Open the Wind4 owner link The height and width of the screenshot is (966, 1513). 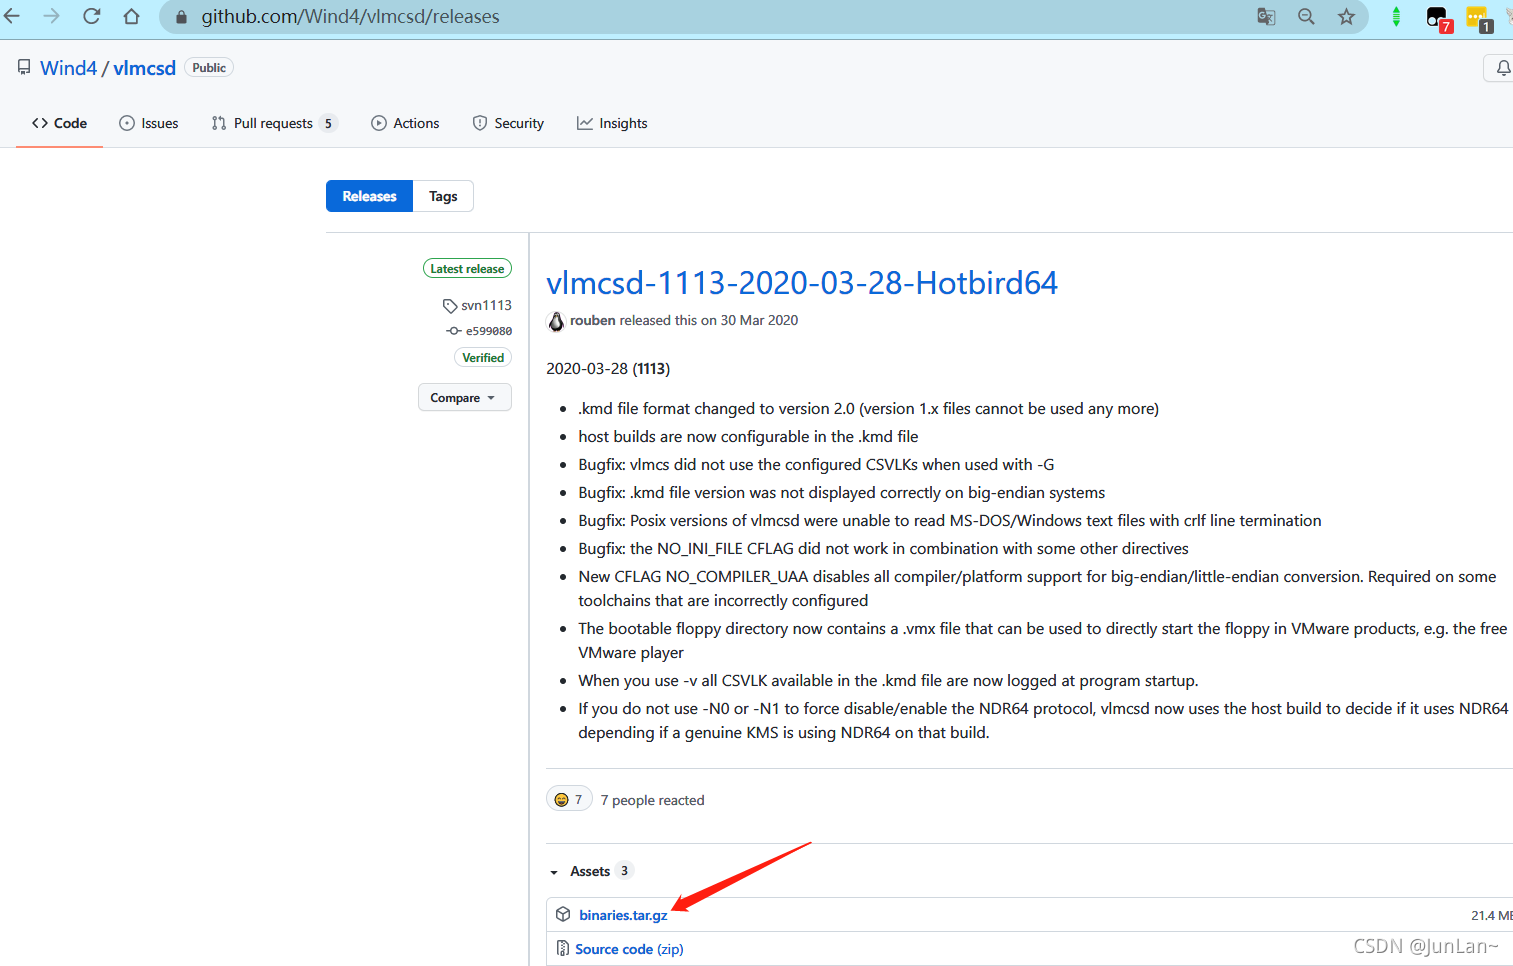click(x=68, y=68)
